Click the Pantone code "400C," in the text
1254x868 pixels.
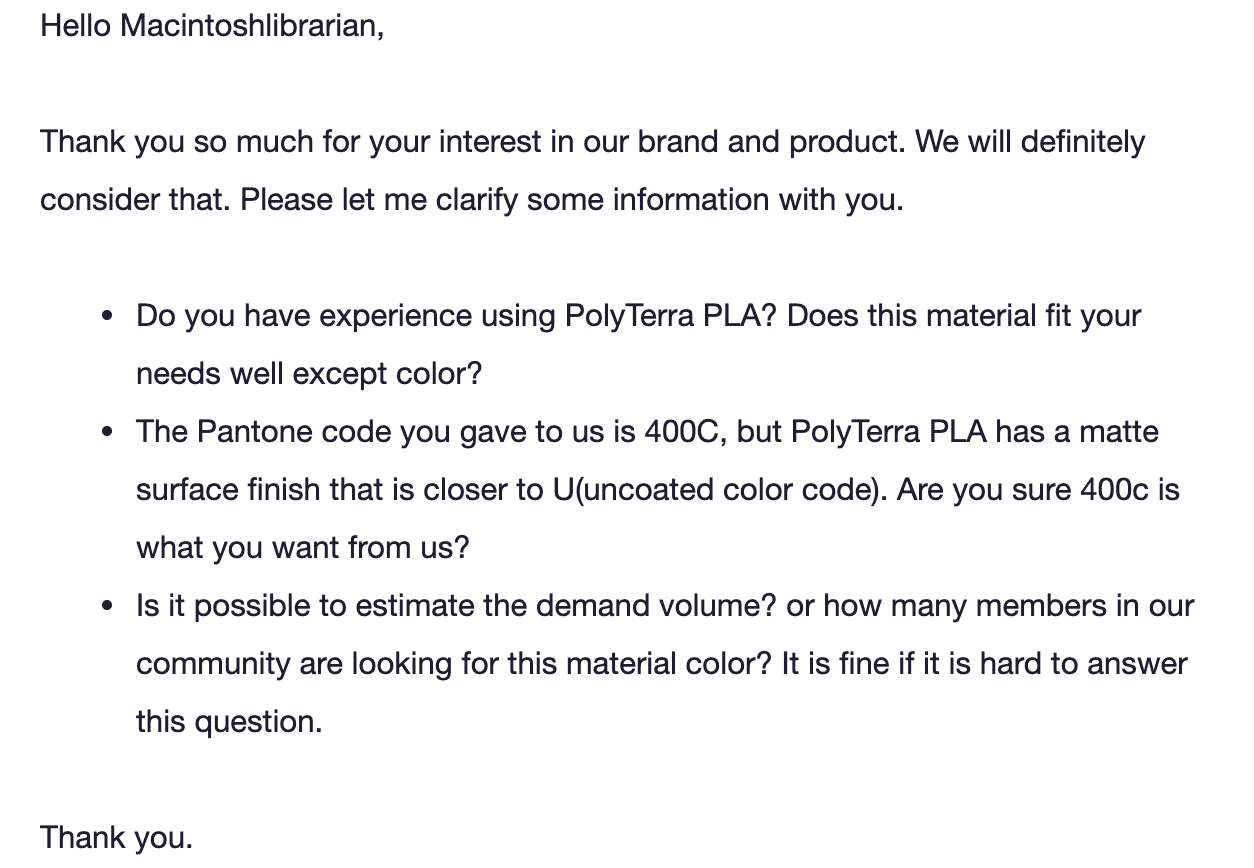[691, 432]
